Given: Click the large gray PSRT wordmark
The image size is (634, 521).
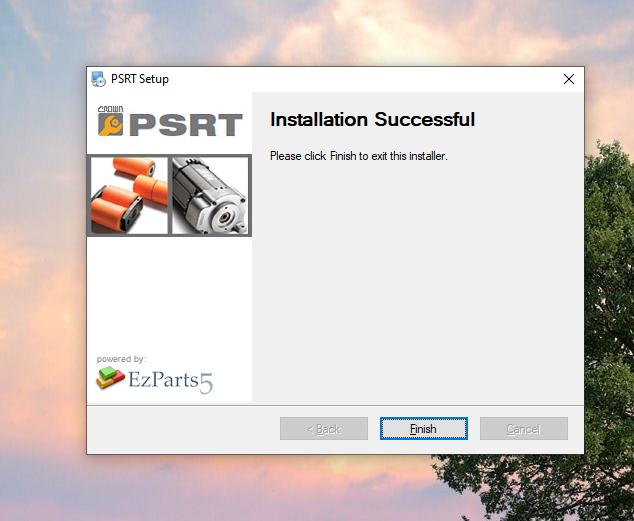Looking at the screenshot, I should (186, 125).
